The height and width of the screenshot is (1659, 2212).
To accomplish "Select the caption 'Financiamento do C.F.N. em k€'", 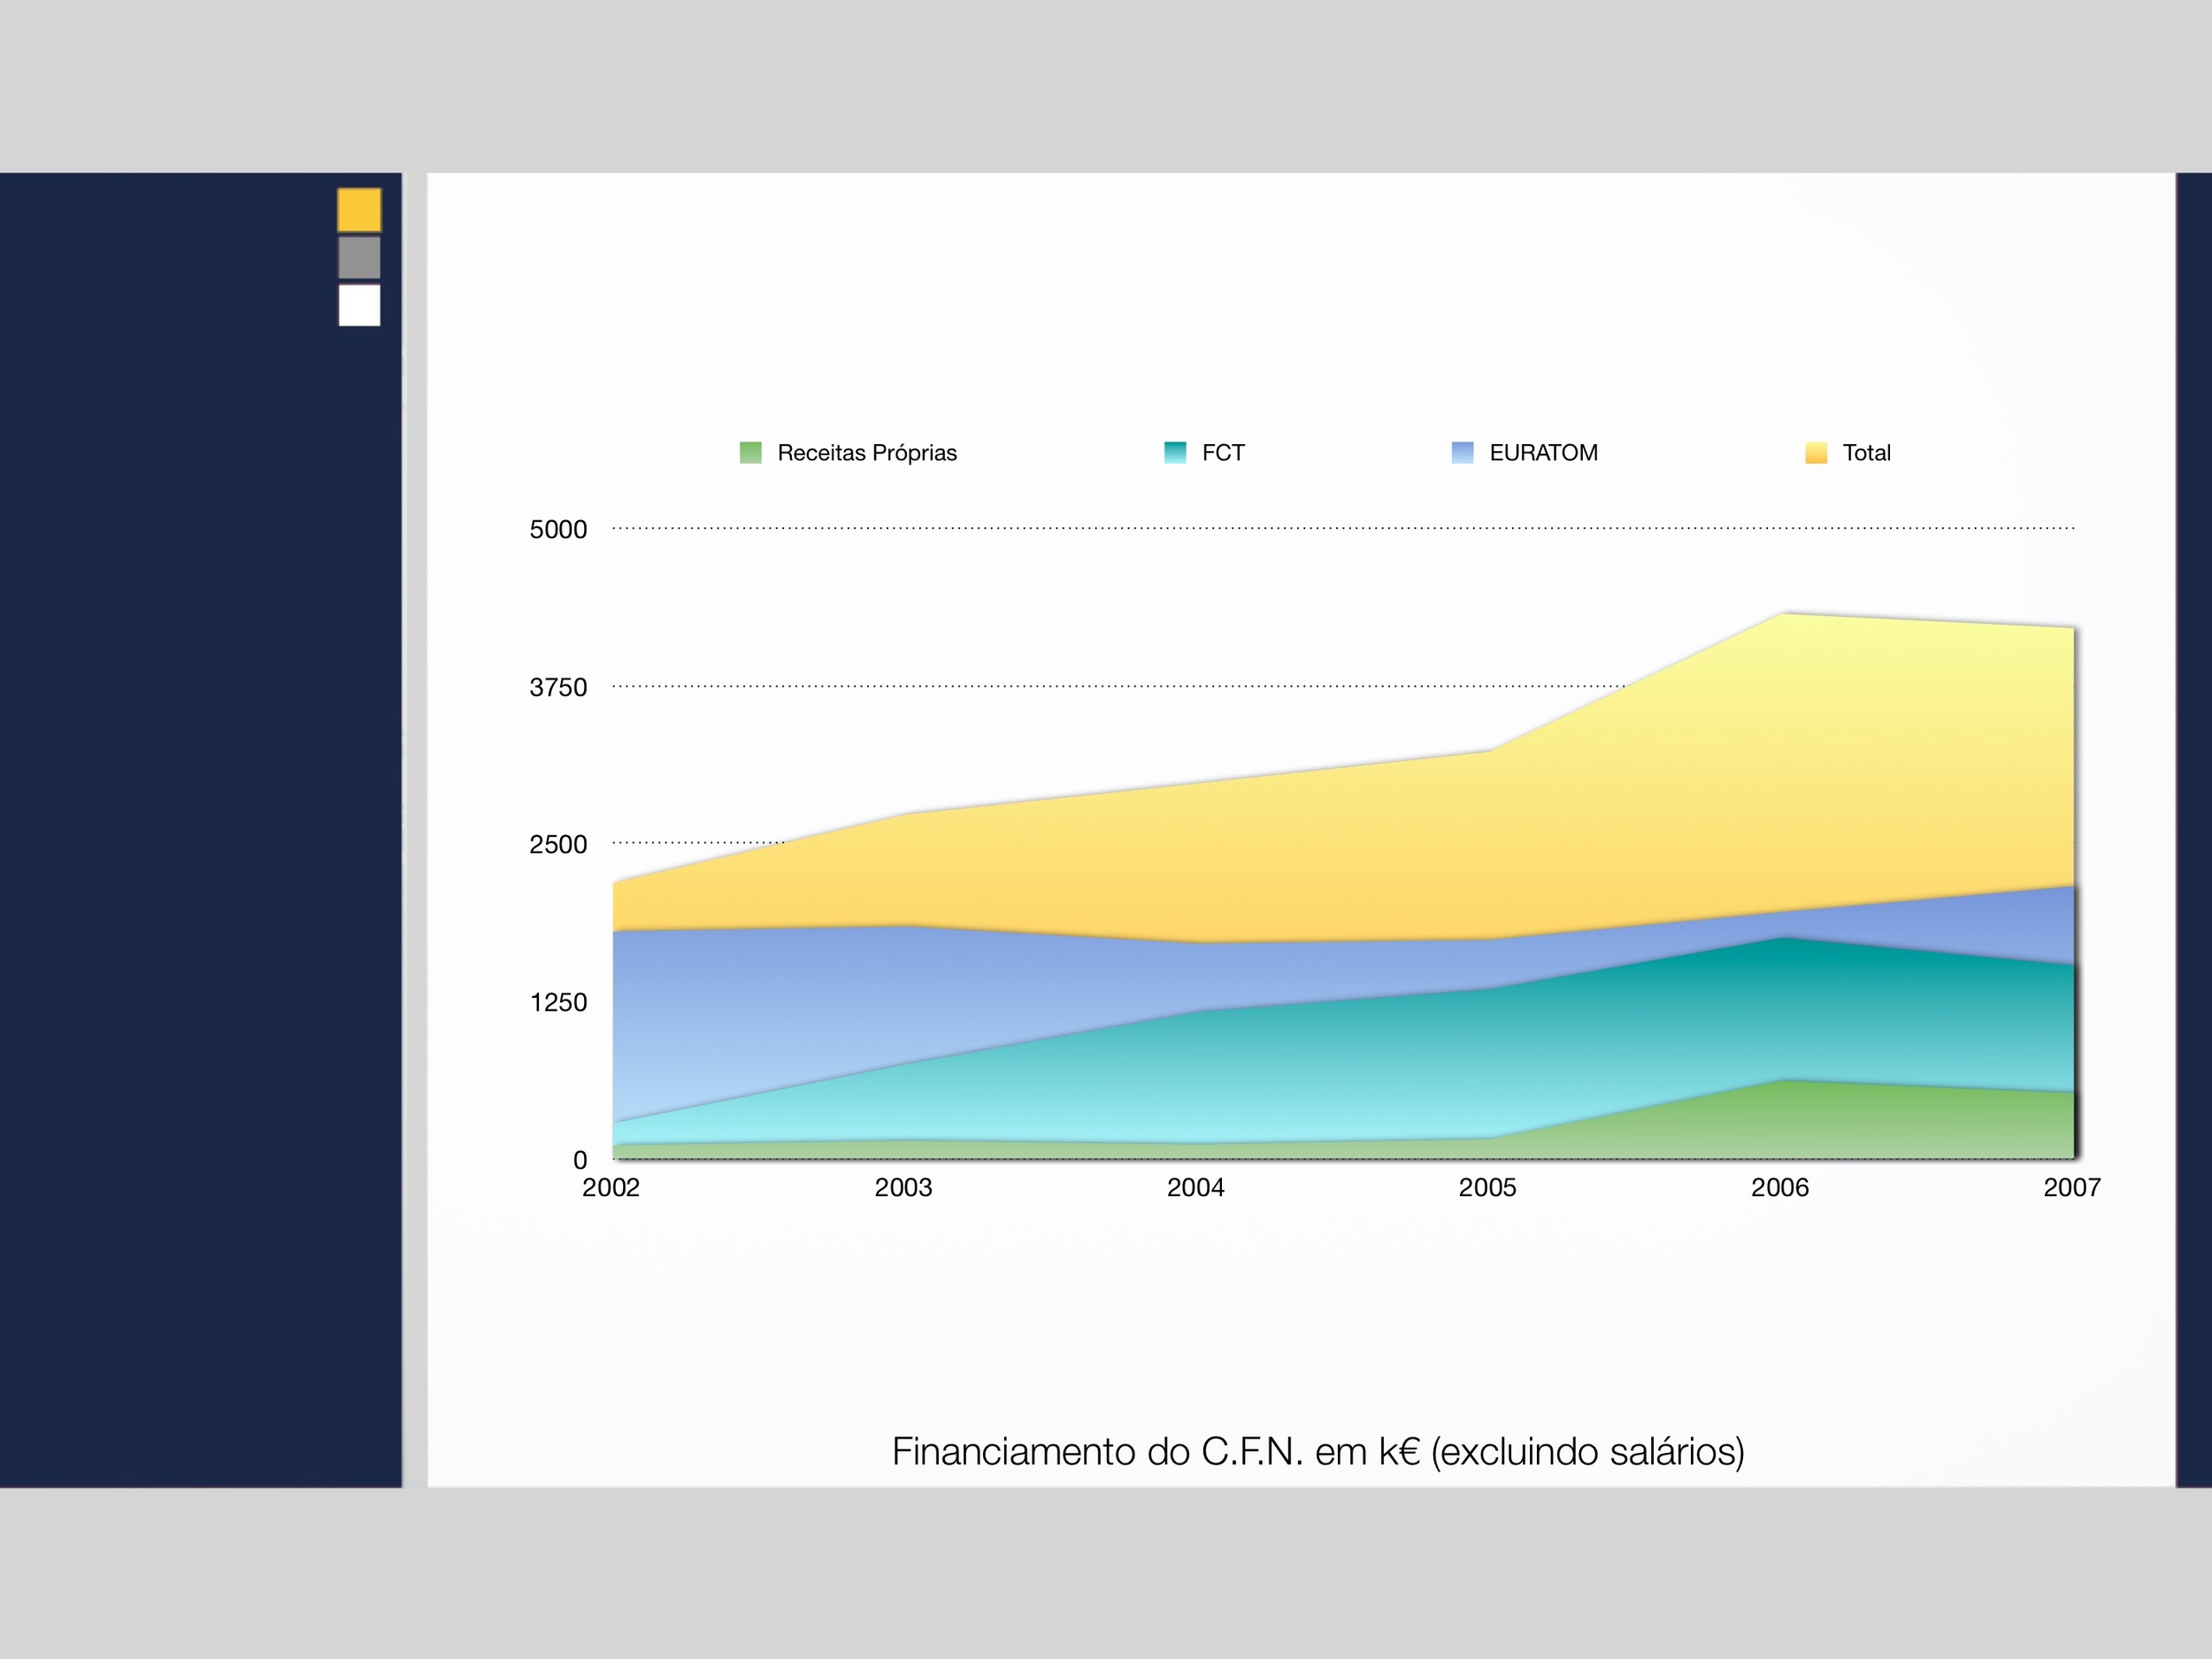I will coord(1156,1452).
